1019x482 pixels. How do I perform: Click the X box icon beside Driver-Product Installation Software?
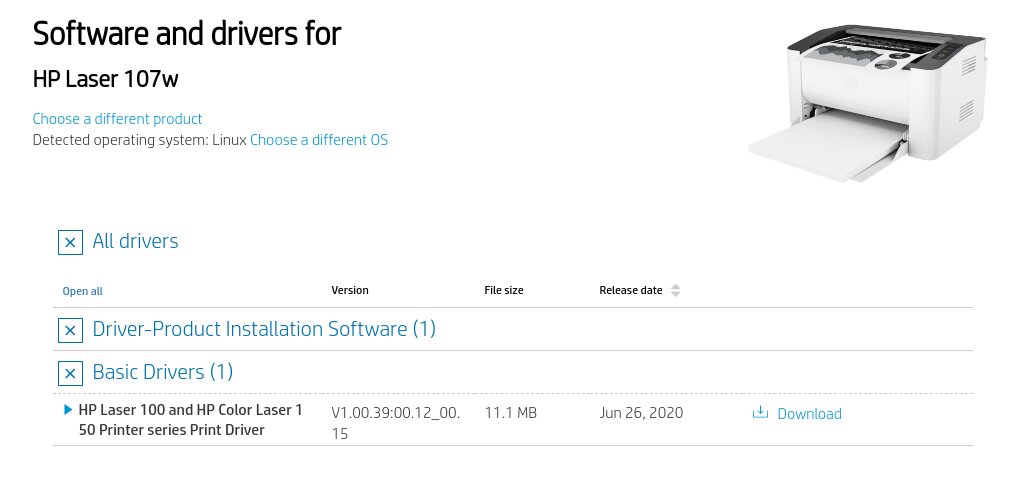click(70, 330)
